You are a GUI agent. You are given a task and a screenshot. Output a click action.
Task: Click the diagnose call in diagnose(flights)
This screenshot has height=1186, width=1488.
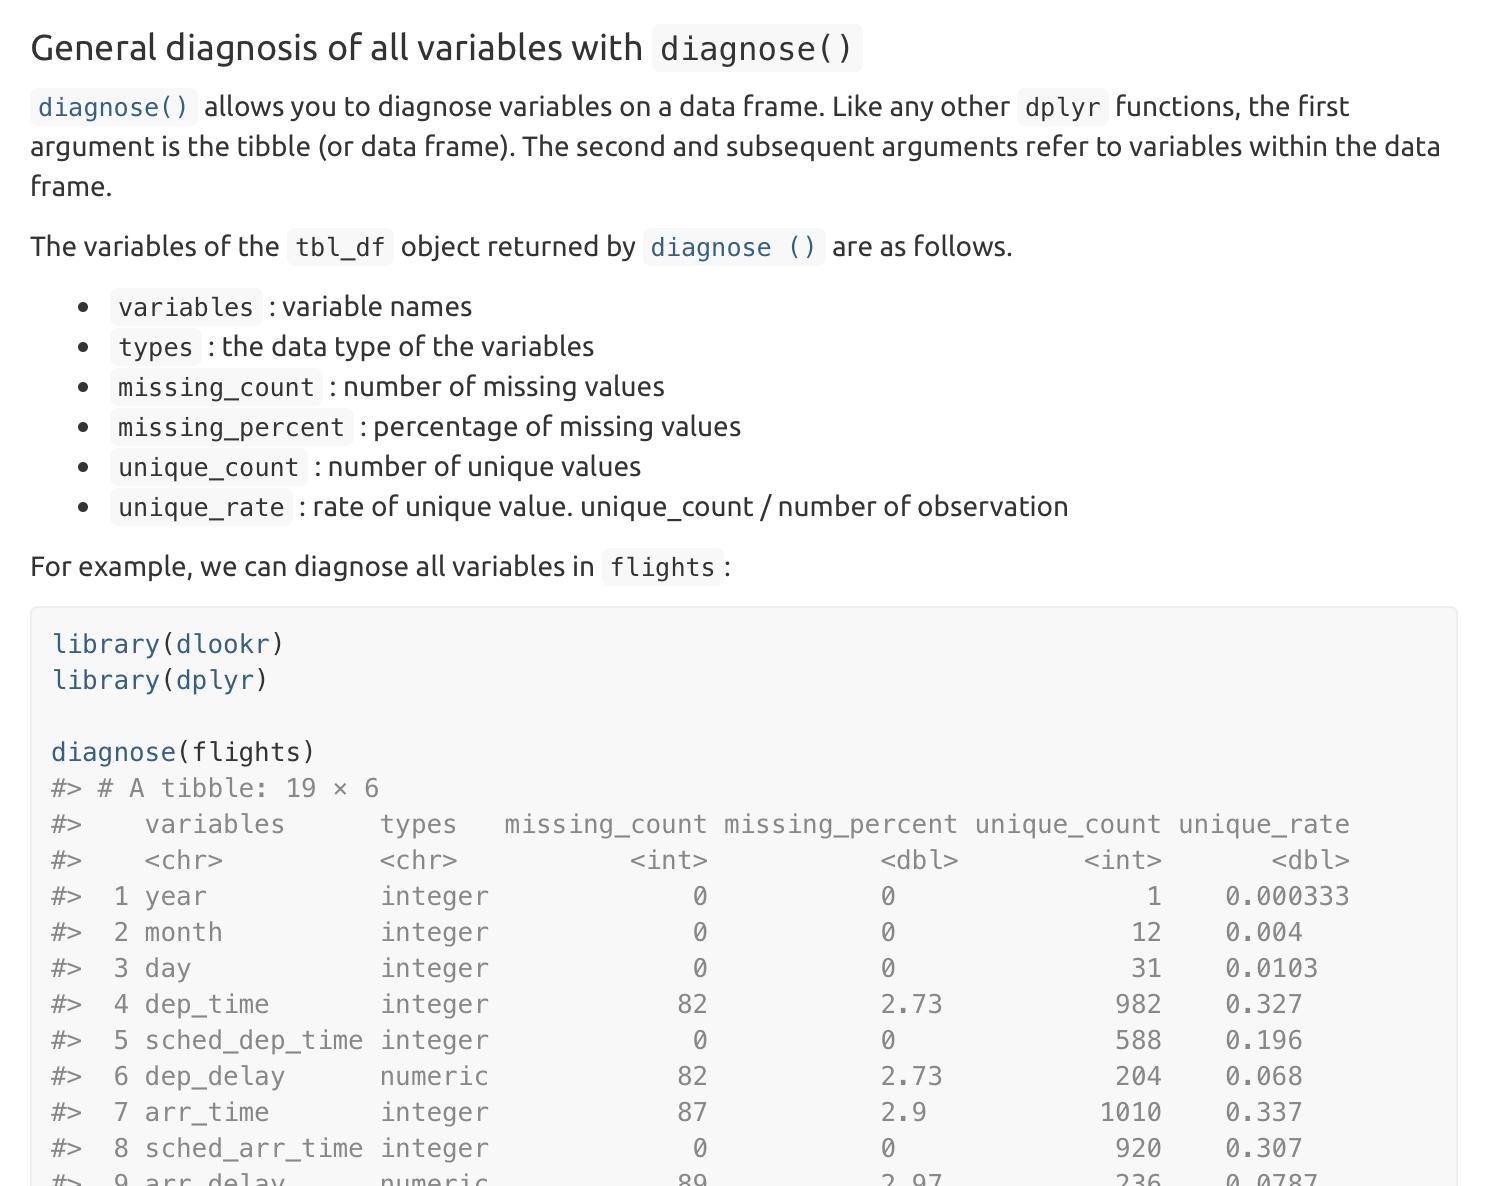pyautogui.click(x=114, y=752)
